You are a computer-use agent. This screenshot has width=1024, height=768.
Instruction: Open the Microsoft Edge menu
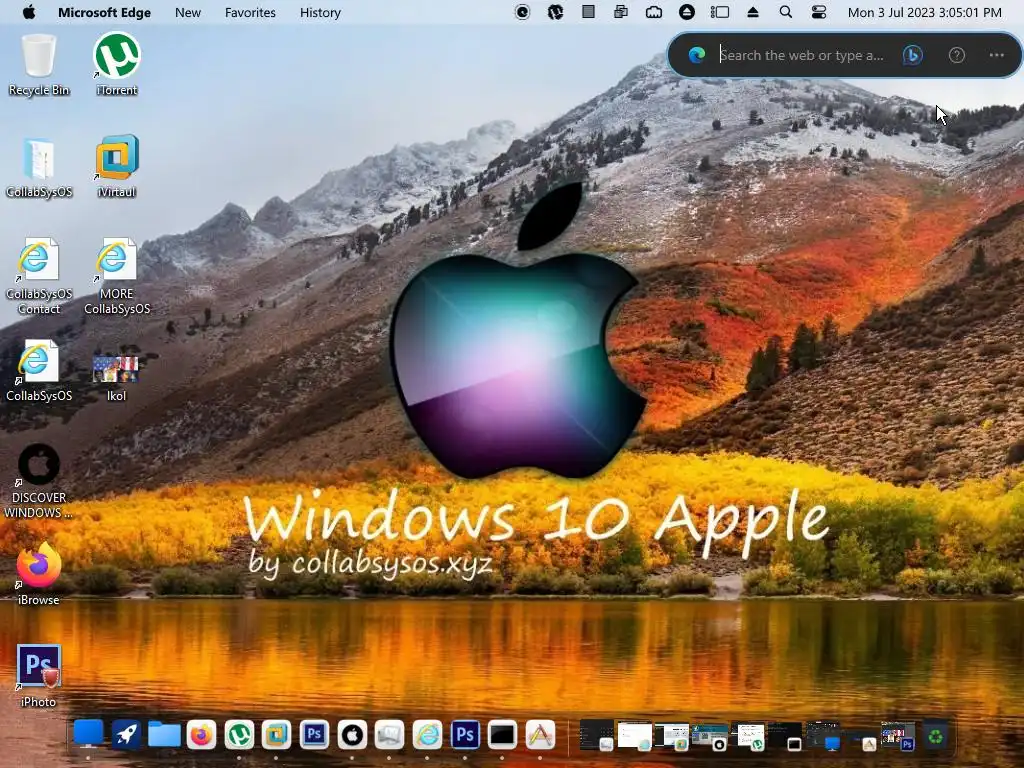coord(104,12)
